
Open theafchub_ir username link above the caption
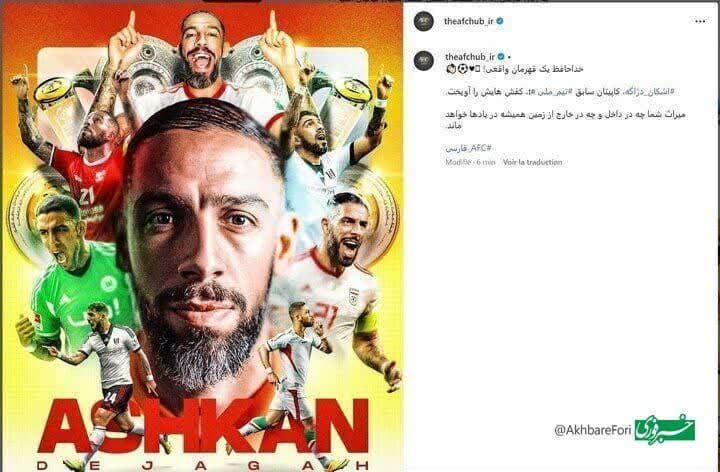click(x=470, y=57)
